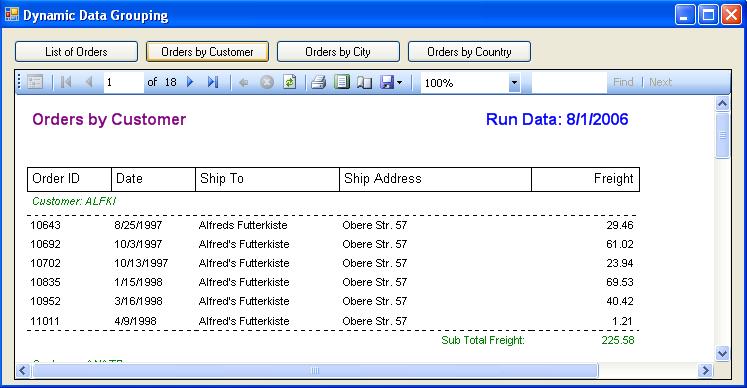
Task: Open export format dropdown arrow
Action: tap(400, 82)
